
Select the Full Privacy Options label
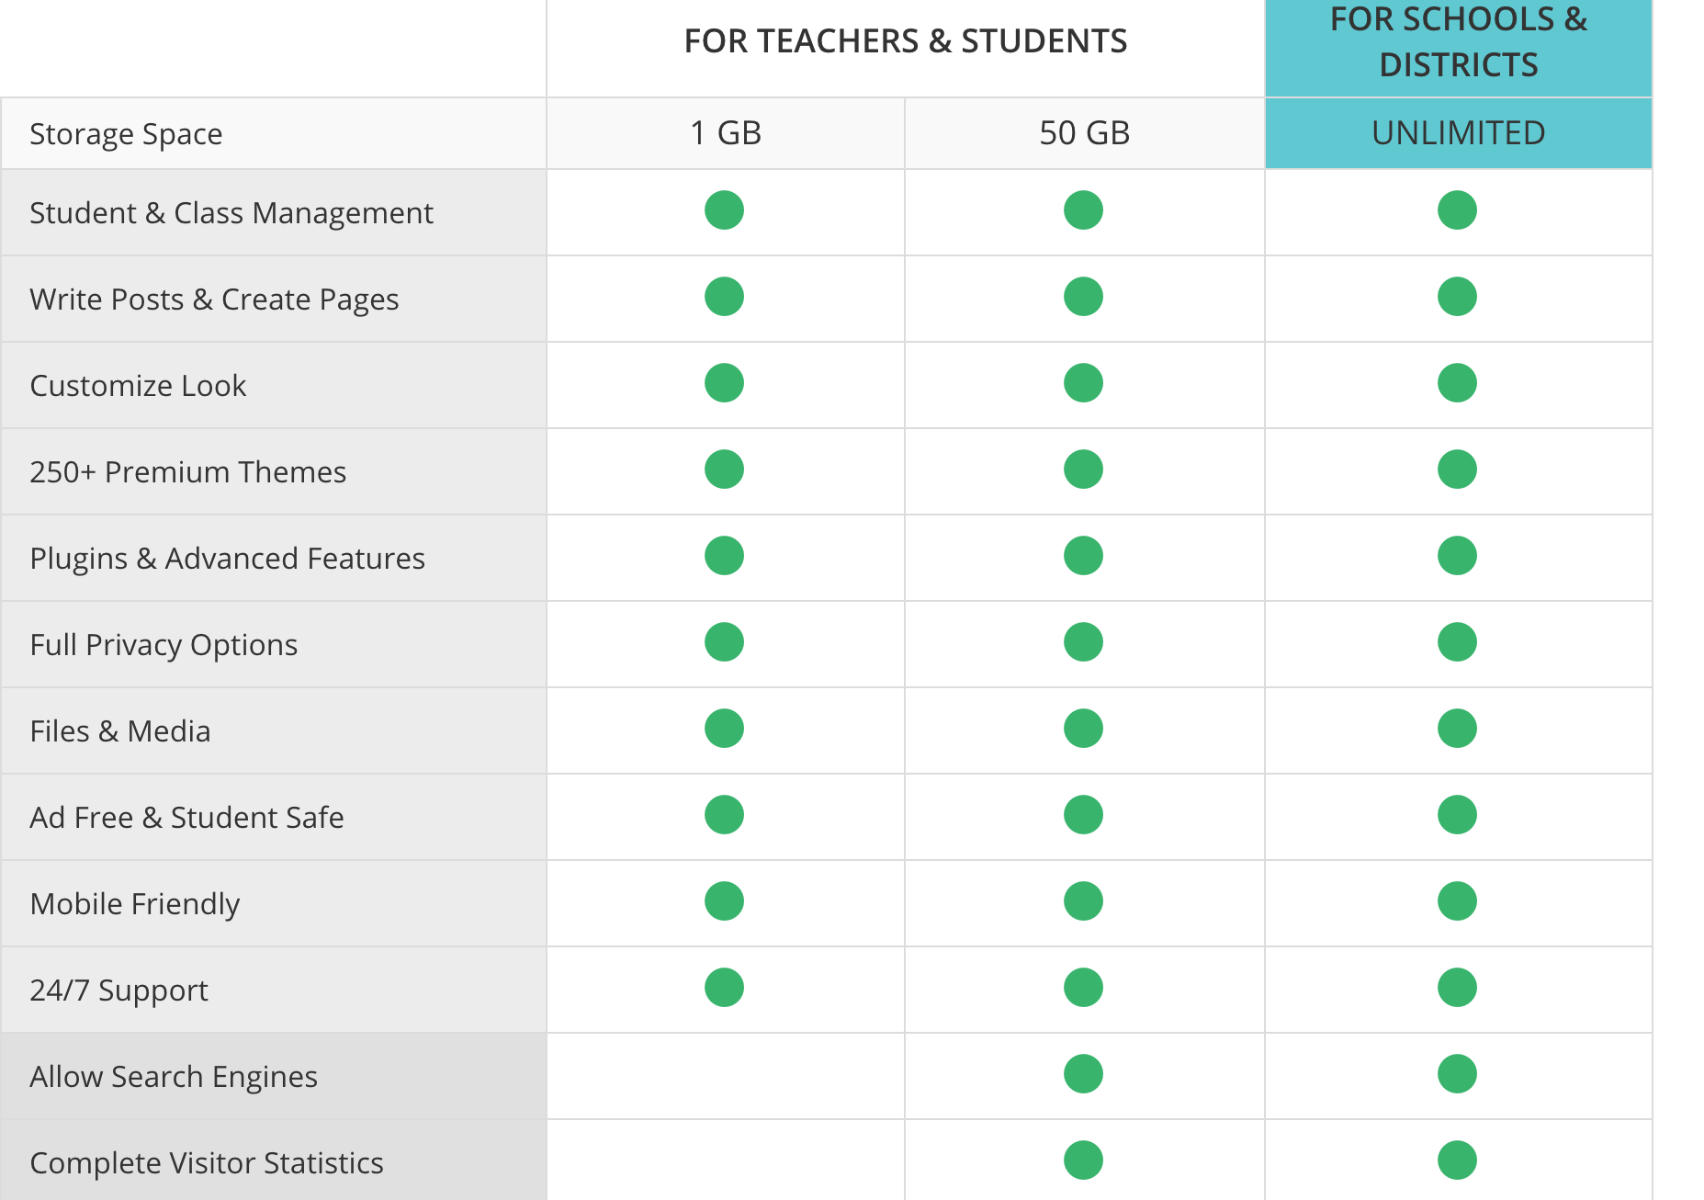click(x=164, y=644)
